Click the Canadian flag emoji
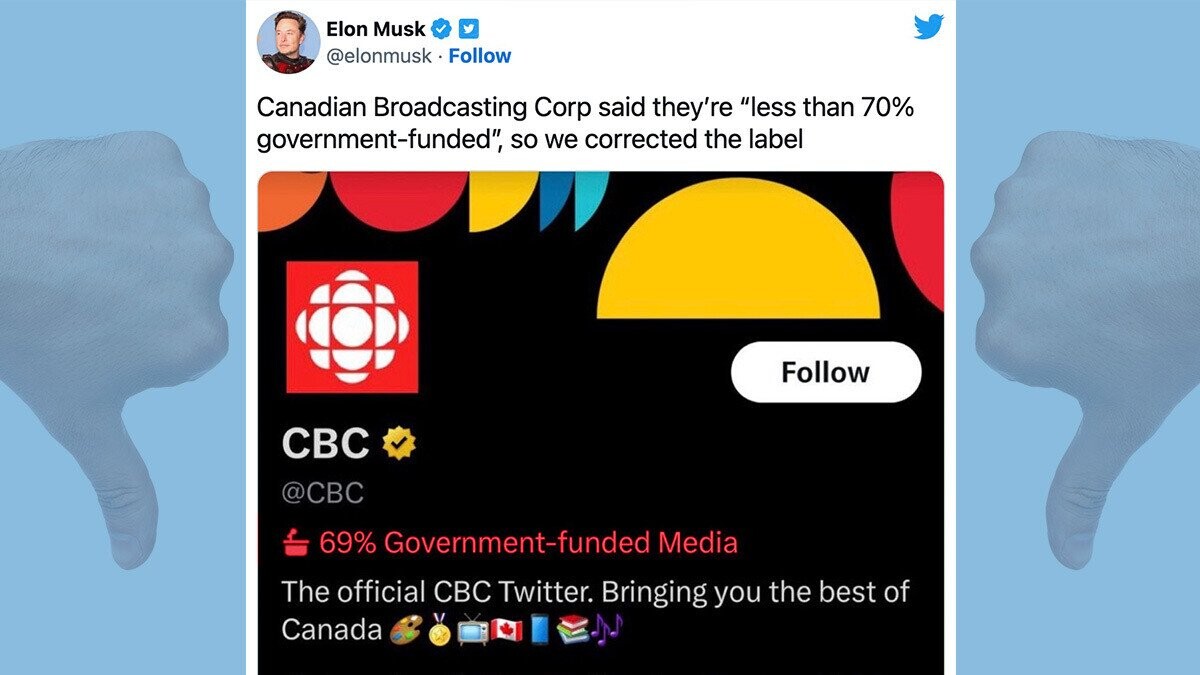 506,631
